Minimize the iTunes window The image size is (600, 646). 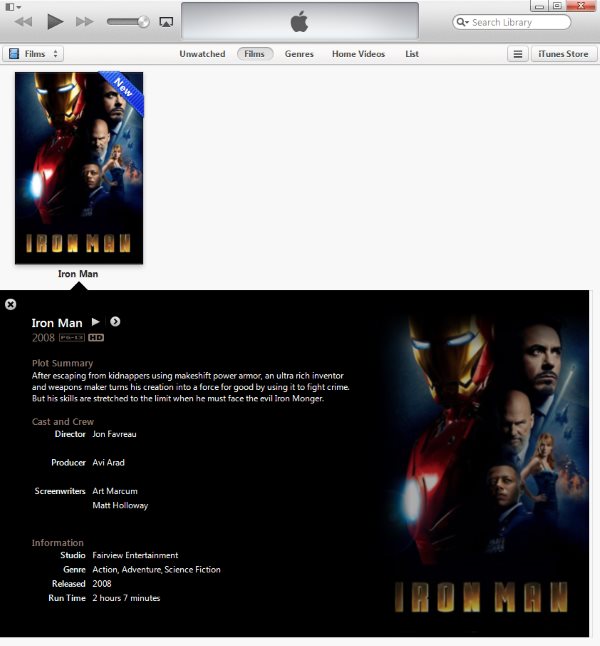pos(539,6)
